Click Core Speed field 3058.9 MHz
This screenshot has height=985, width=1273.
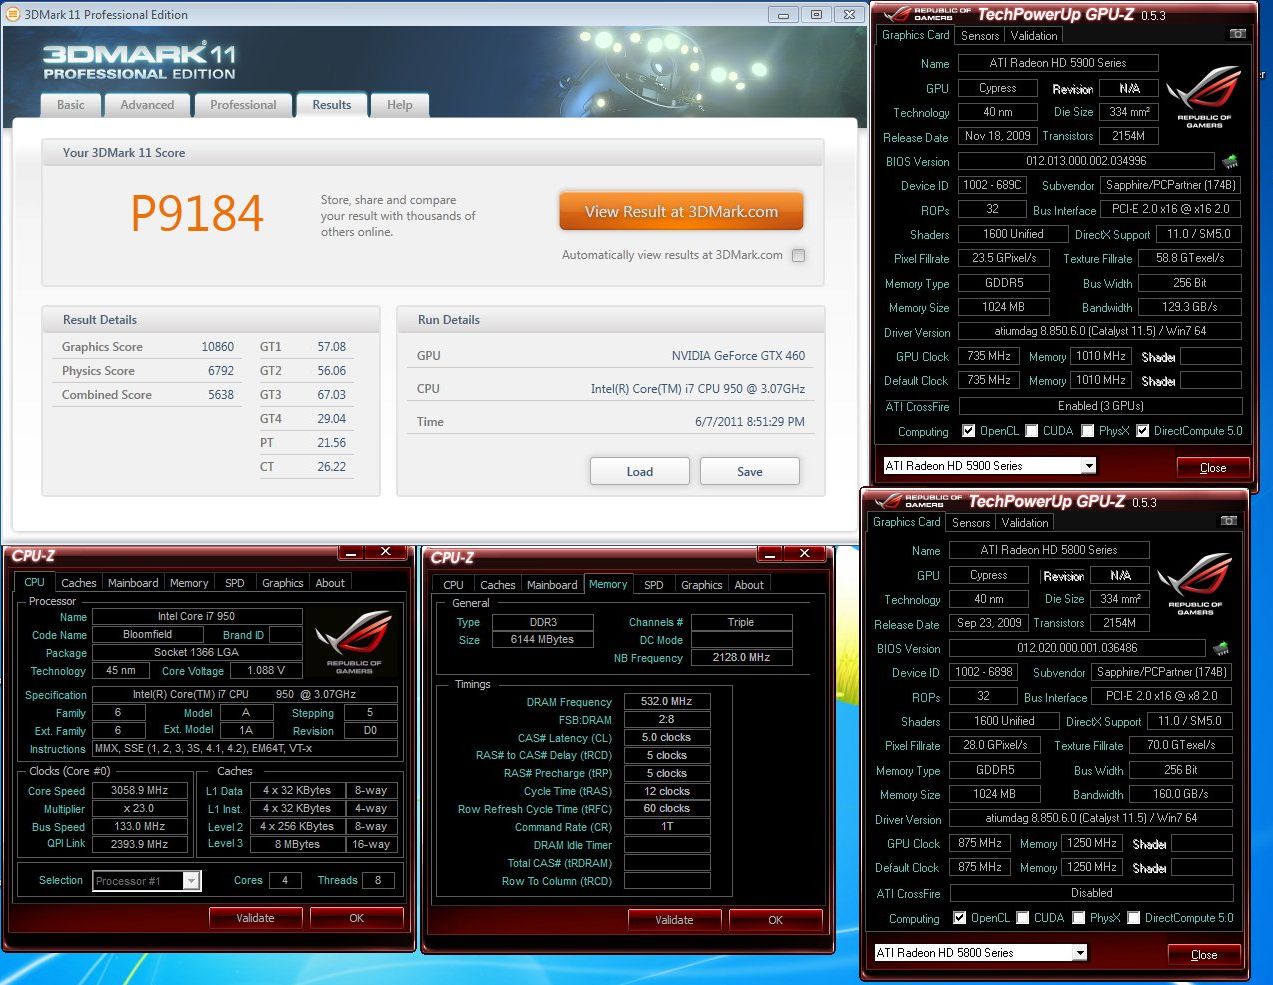140,790
